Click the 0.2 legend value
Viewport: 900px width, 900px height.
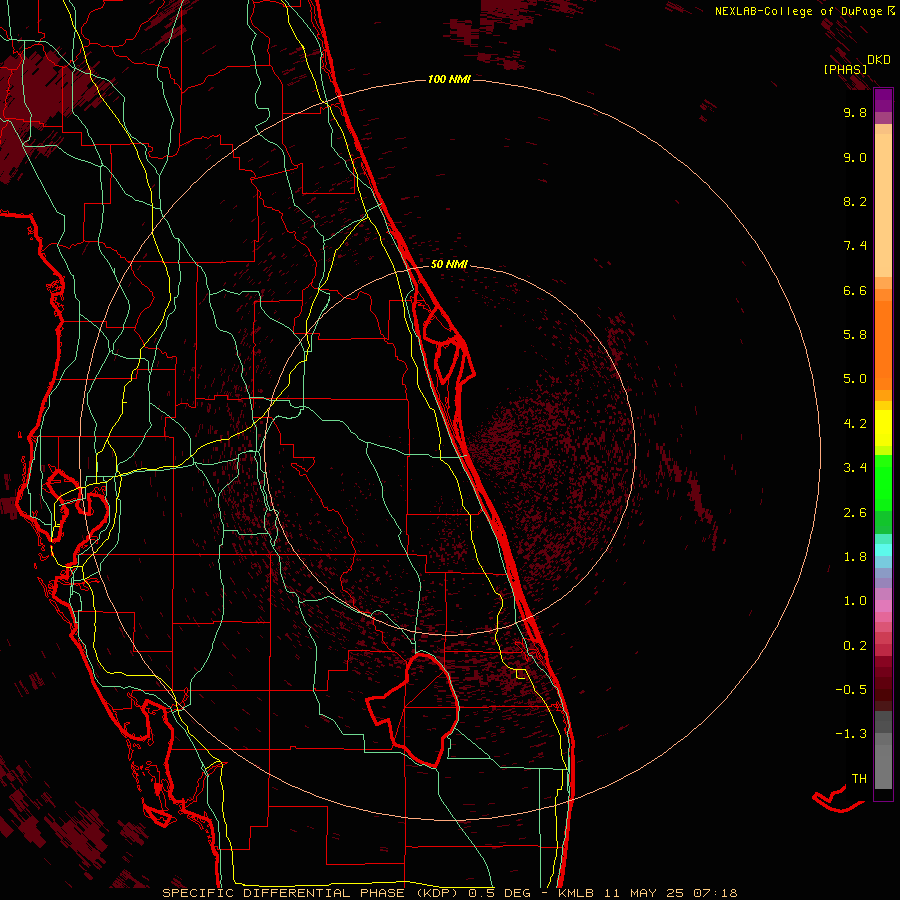click(x=855, y=646)
